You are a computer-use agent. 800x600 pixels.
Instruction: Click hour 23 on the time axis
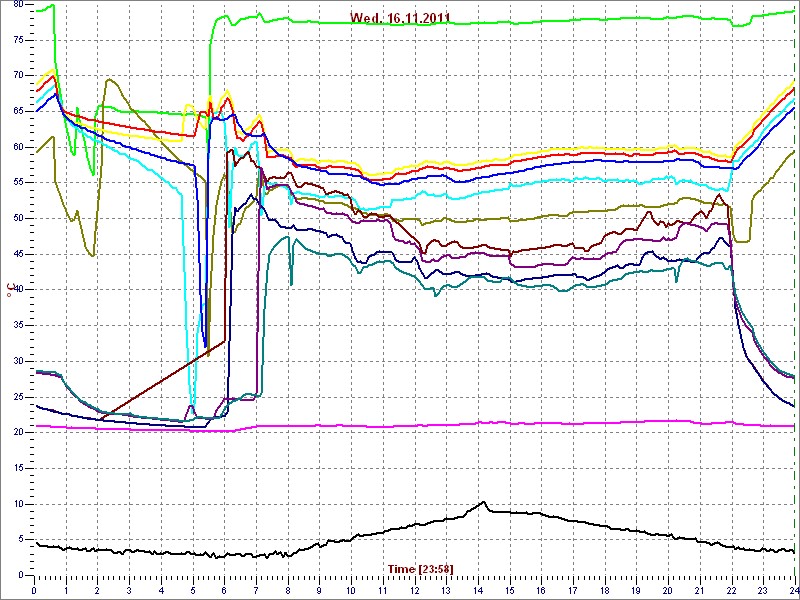point(763,589)
